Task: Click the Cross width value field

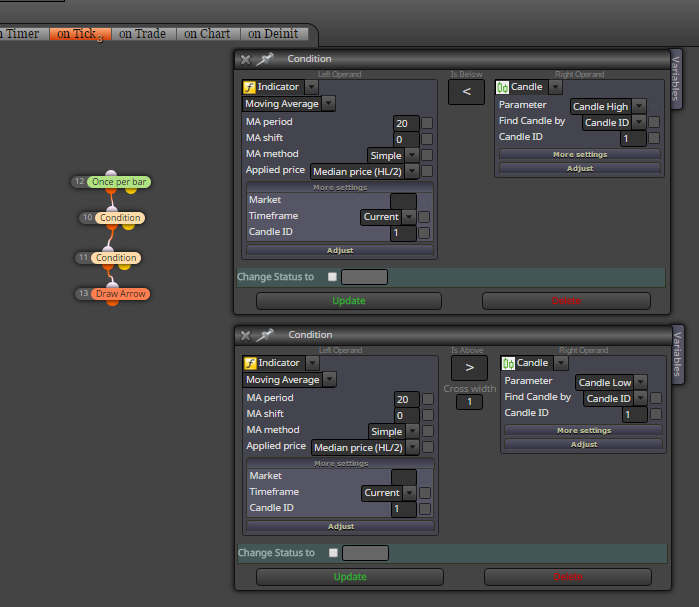Action: [x=469, y=402]
